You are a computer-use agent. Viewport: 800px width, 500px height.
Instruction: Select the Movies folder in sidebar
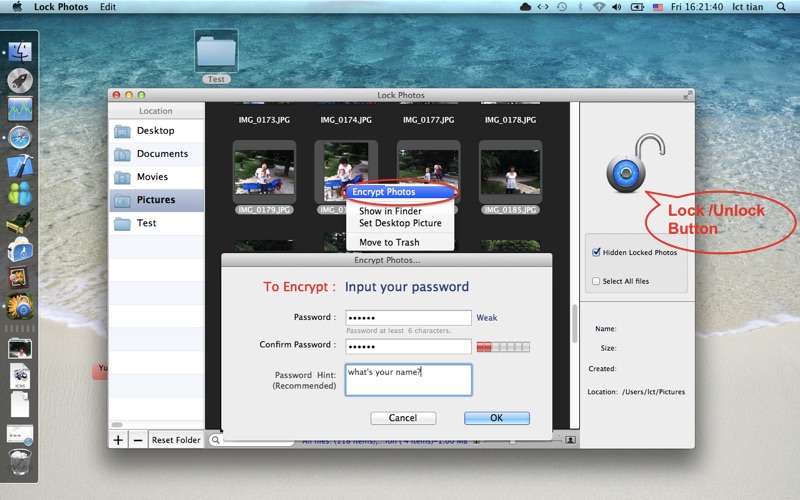pyautogui.click(x=156, y=177)
